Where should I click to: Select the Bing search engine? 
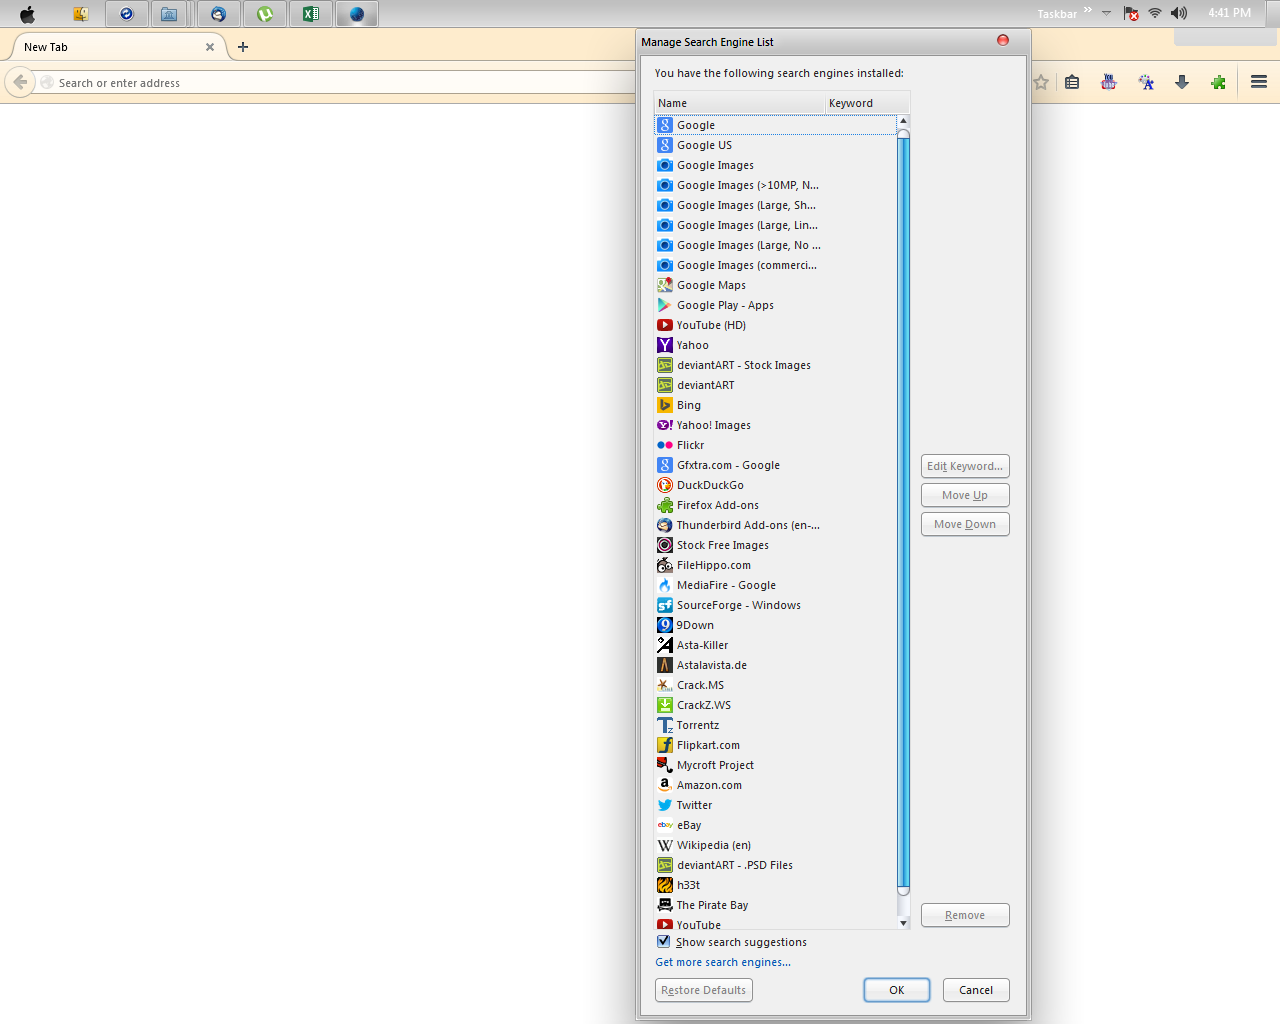(x=776, y=405)
